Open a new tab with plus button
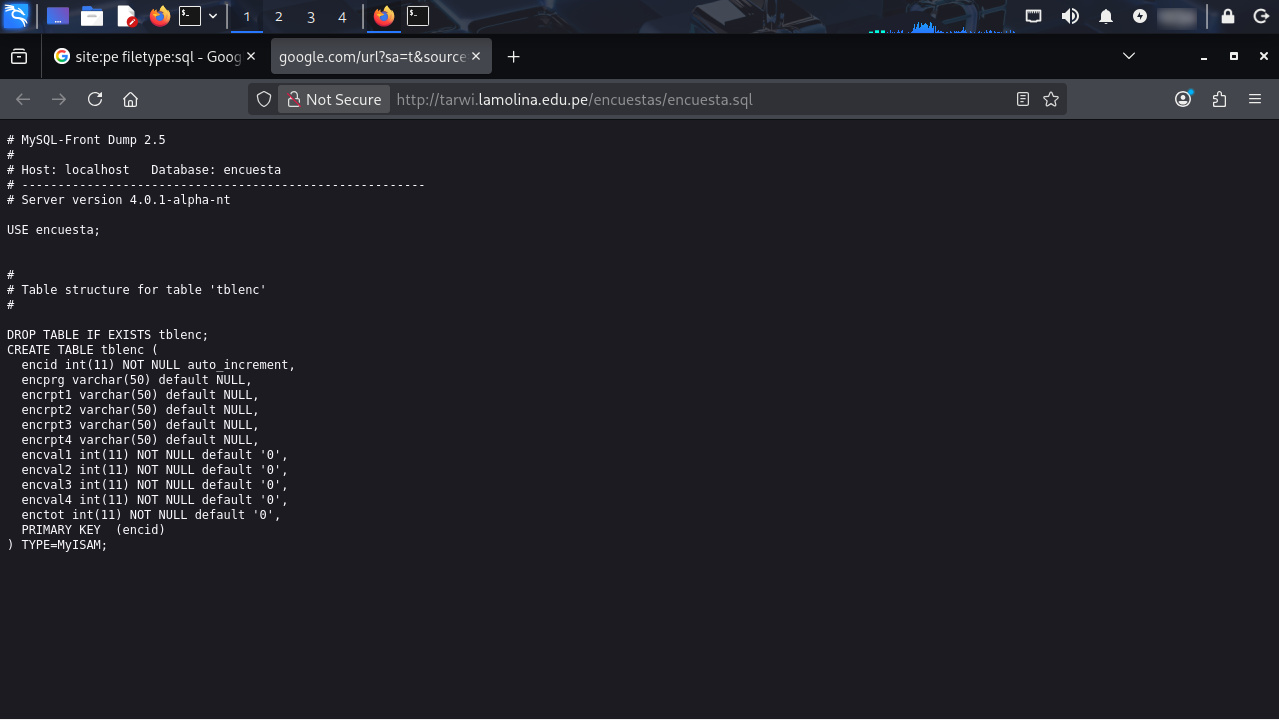1279x720 pixels. point(514,57)
